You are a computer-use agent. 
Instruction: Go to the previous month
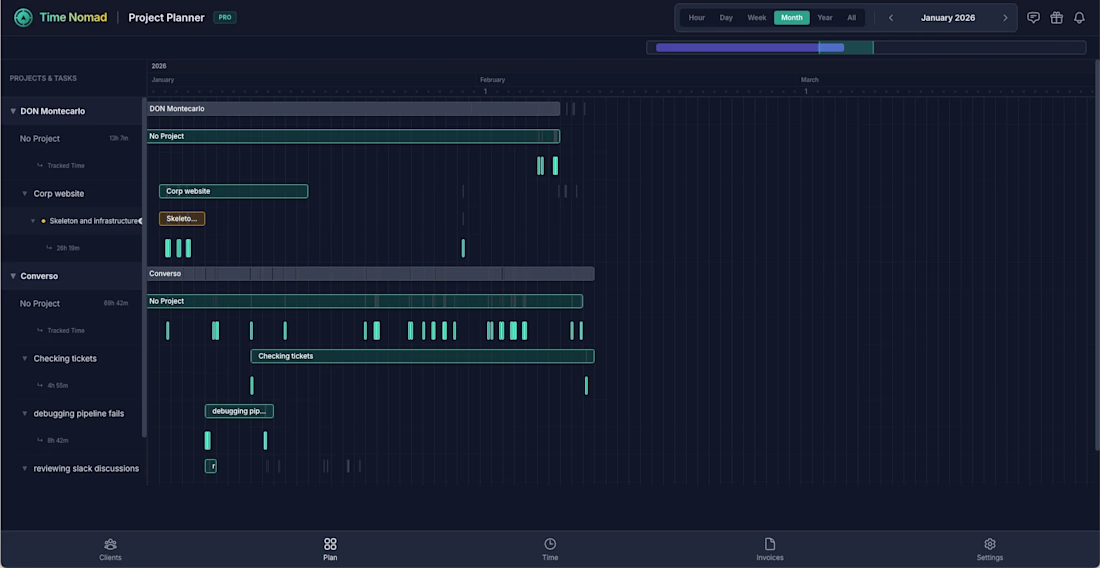pyautogui.click(x=891, y=18)
